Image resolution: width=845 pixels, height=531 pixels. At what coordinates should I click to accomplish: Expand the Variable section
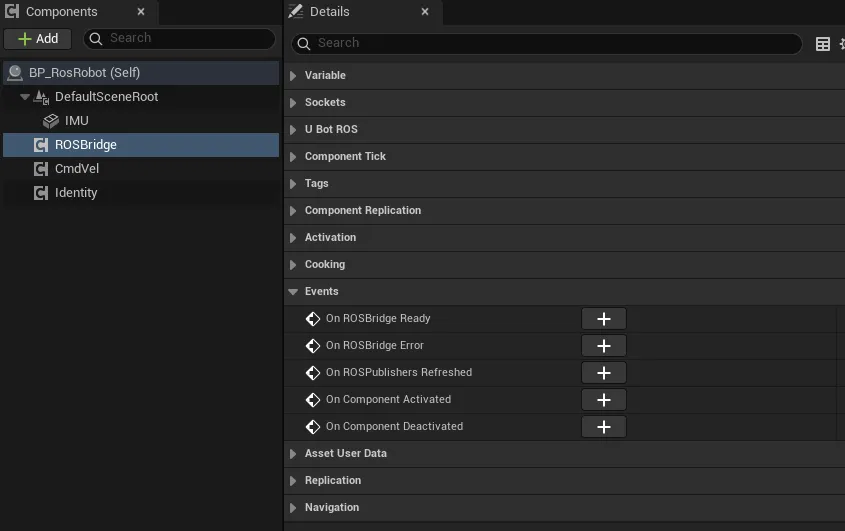(x=293, y=75)
